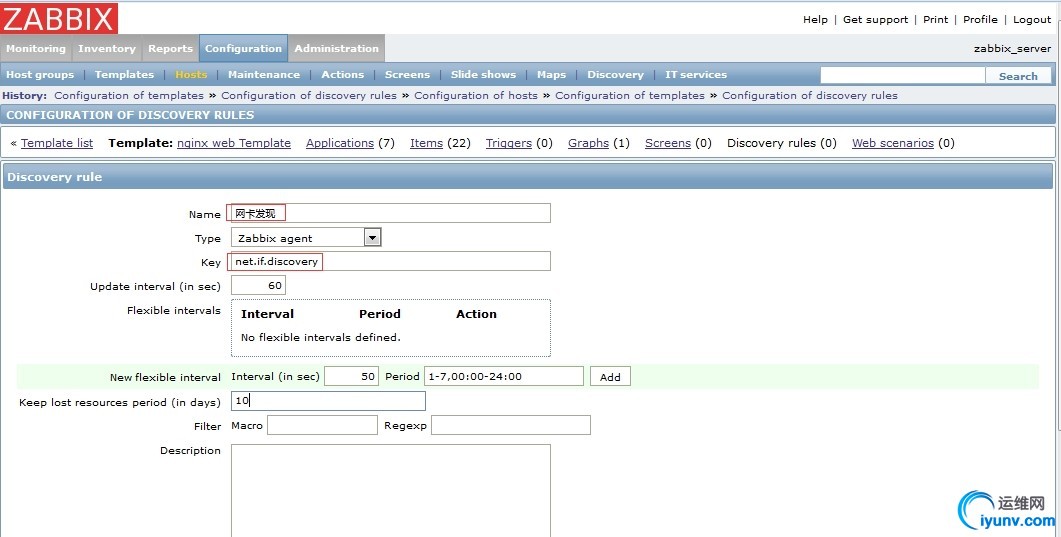The width and height of the screenshot is (1061, 537).
Task: Click last history link Configuration of discovery rules
Action: pos(810,95)
